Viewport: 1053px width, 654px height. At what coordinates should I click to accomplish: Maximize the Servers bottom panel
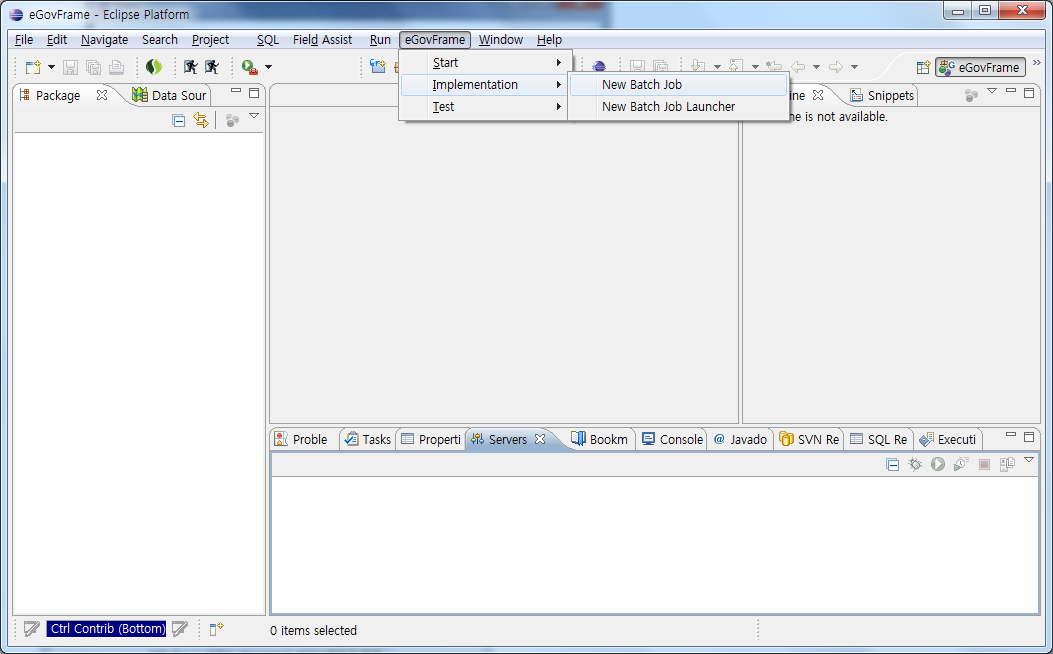pyautogui.click(x=1029, y=436)
